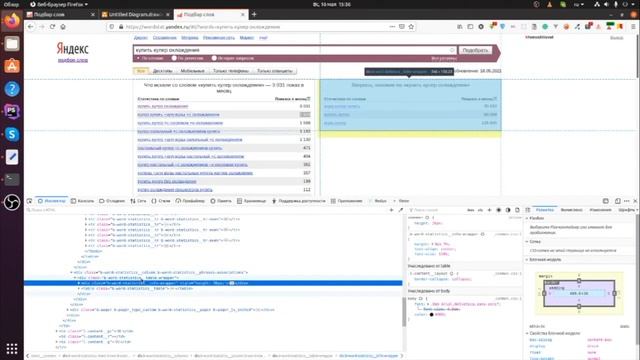
Task: Open a new Firefox tab
Action: 254,14
